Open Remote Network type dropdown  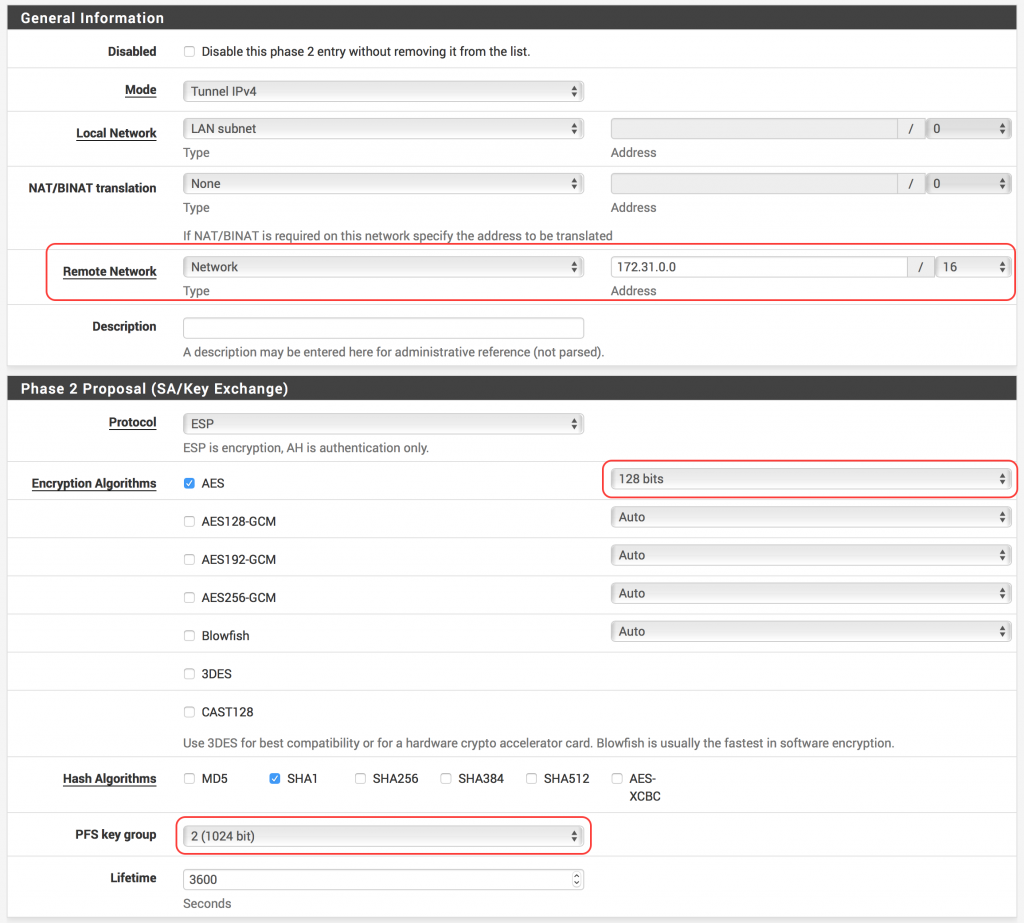pos(383,267)
